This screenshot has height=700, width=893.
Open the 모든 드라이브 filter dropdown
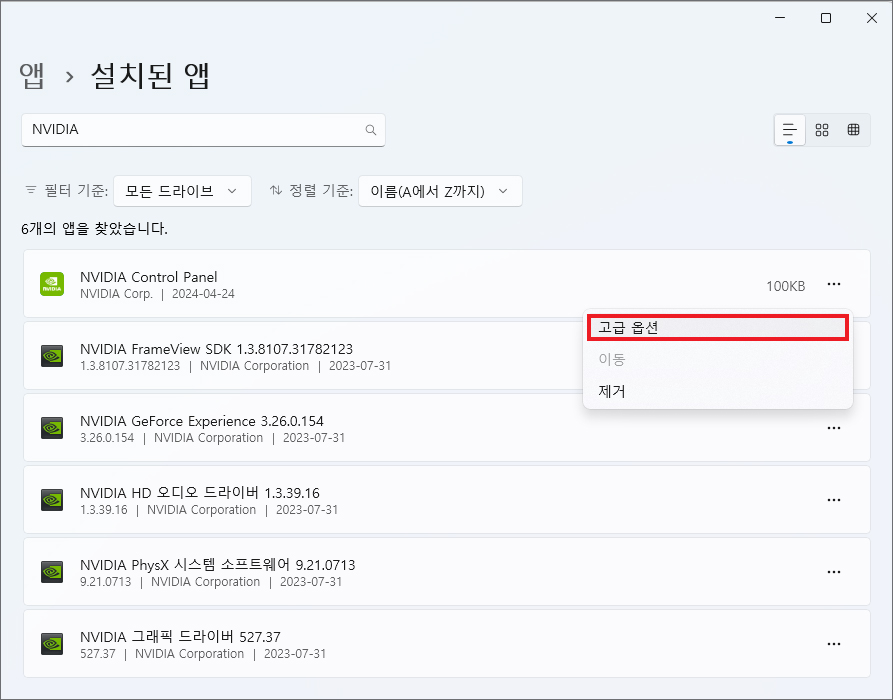point(182,191)
